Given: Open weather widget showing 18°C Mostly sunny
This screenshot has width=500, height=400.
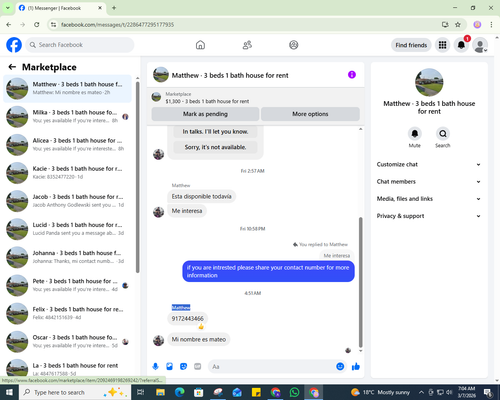Looking at the screenshot, I should [380, 392].
